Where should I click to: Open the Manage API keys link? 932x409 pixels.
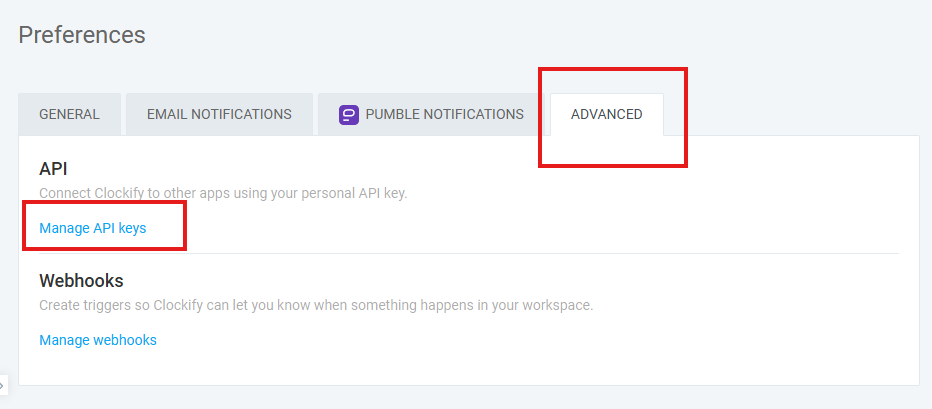(x=93, y=228)
